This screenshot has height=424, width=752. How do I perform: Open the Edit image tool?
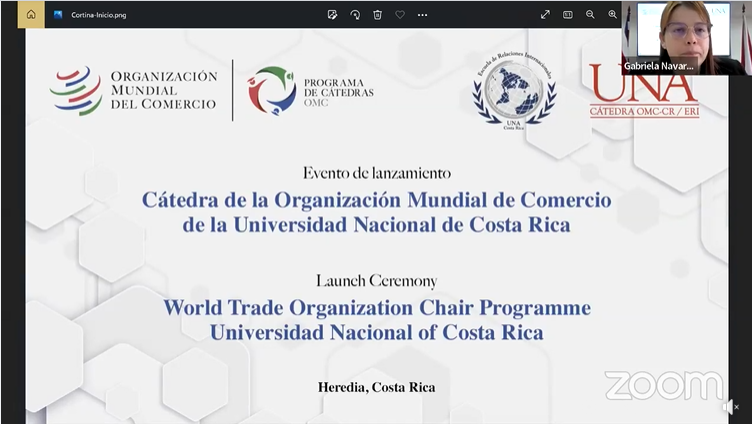coord(332,15)
